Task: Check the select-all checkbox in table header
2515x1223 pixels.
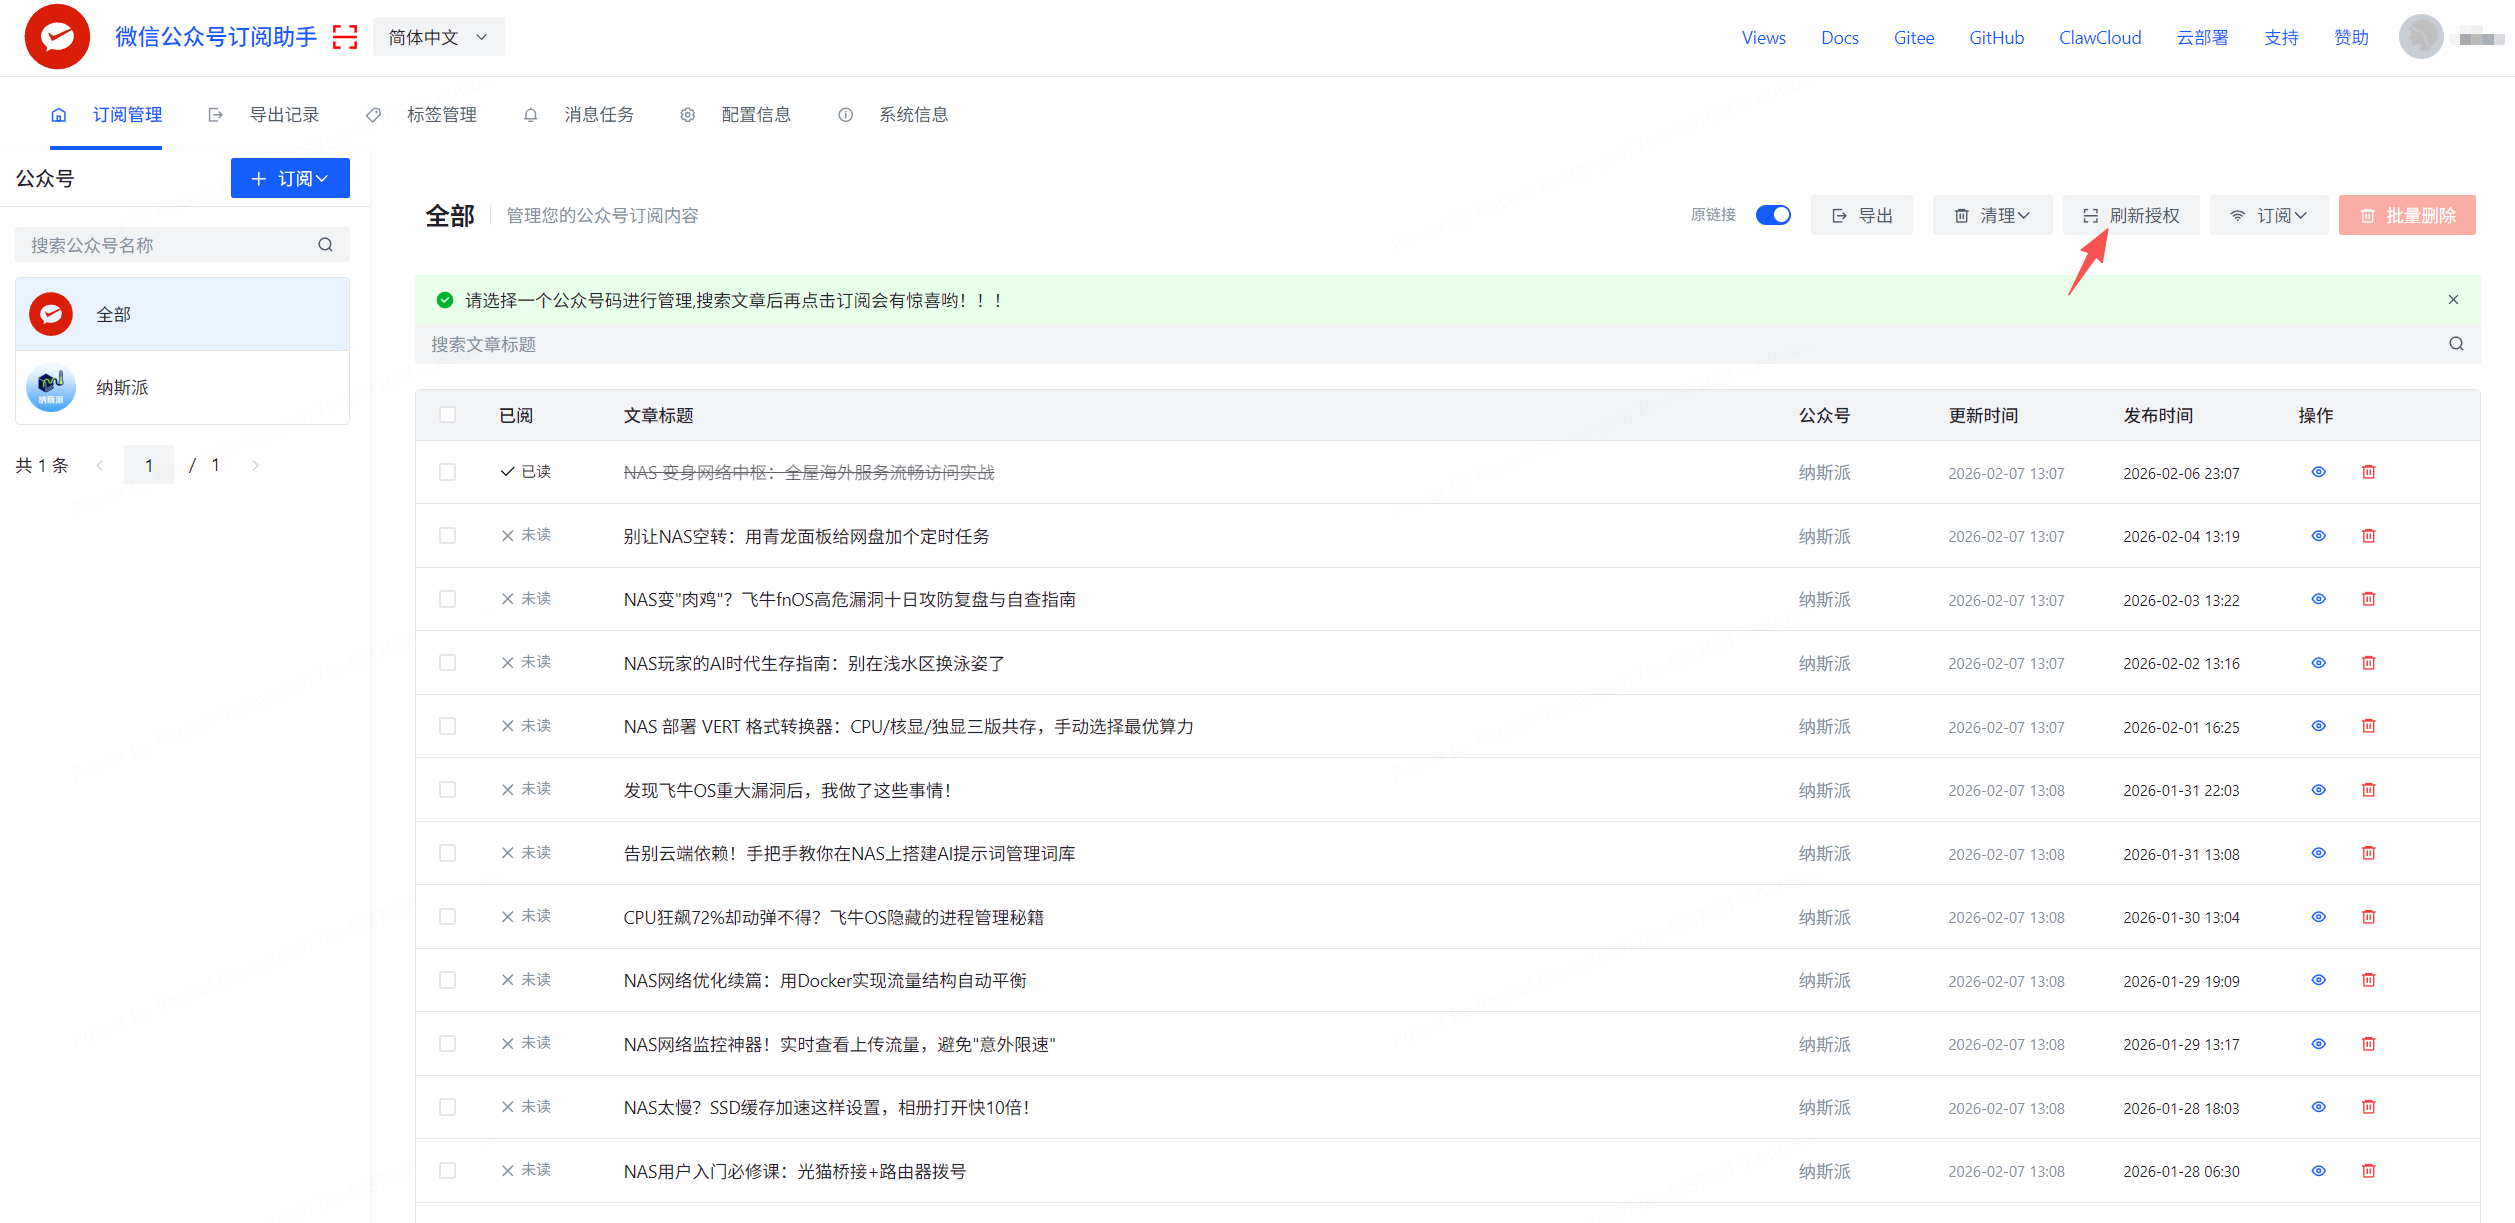Action: 447,415
